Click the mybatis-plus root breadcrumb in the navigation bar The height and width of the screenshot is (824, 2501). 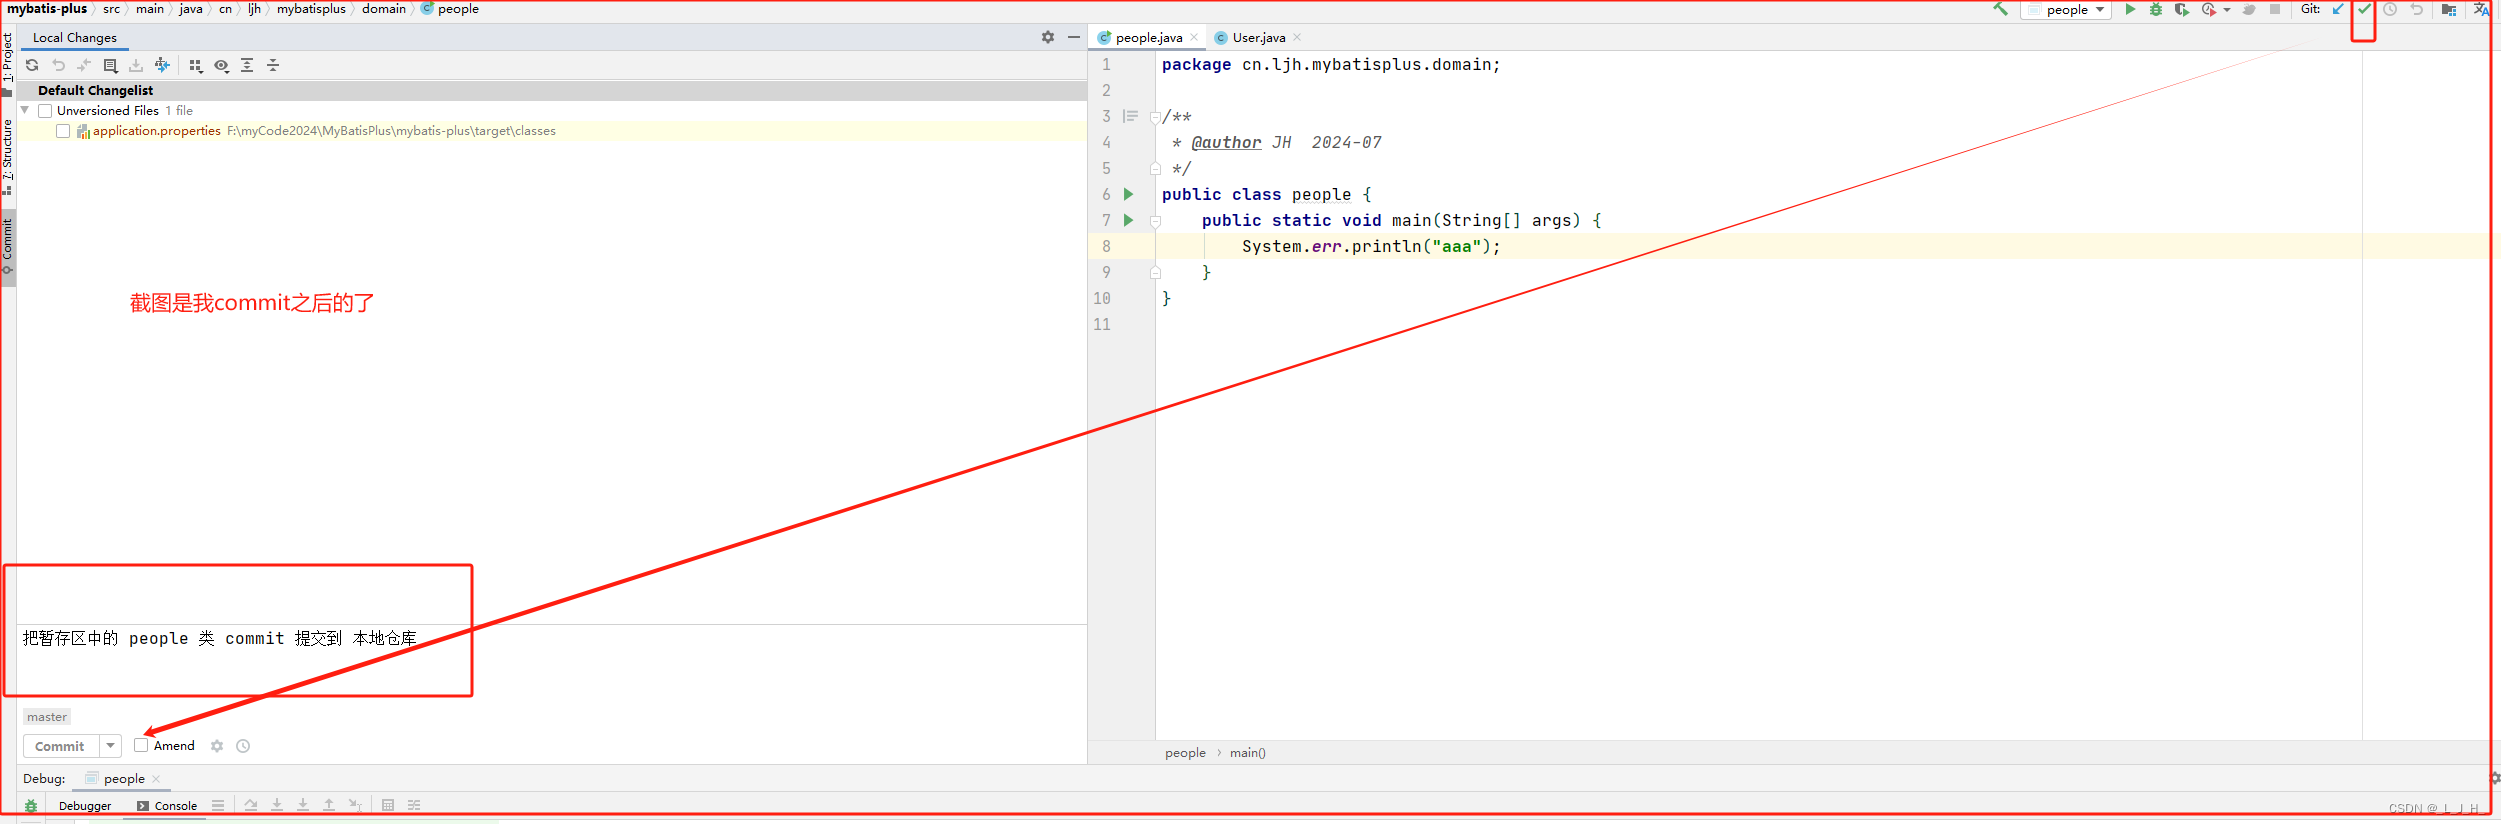pyautogui.click(x=47, y=9)
